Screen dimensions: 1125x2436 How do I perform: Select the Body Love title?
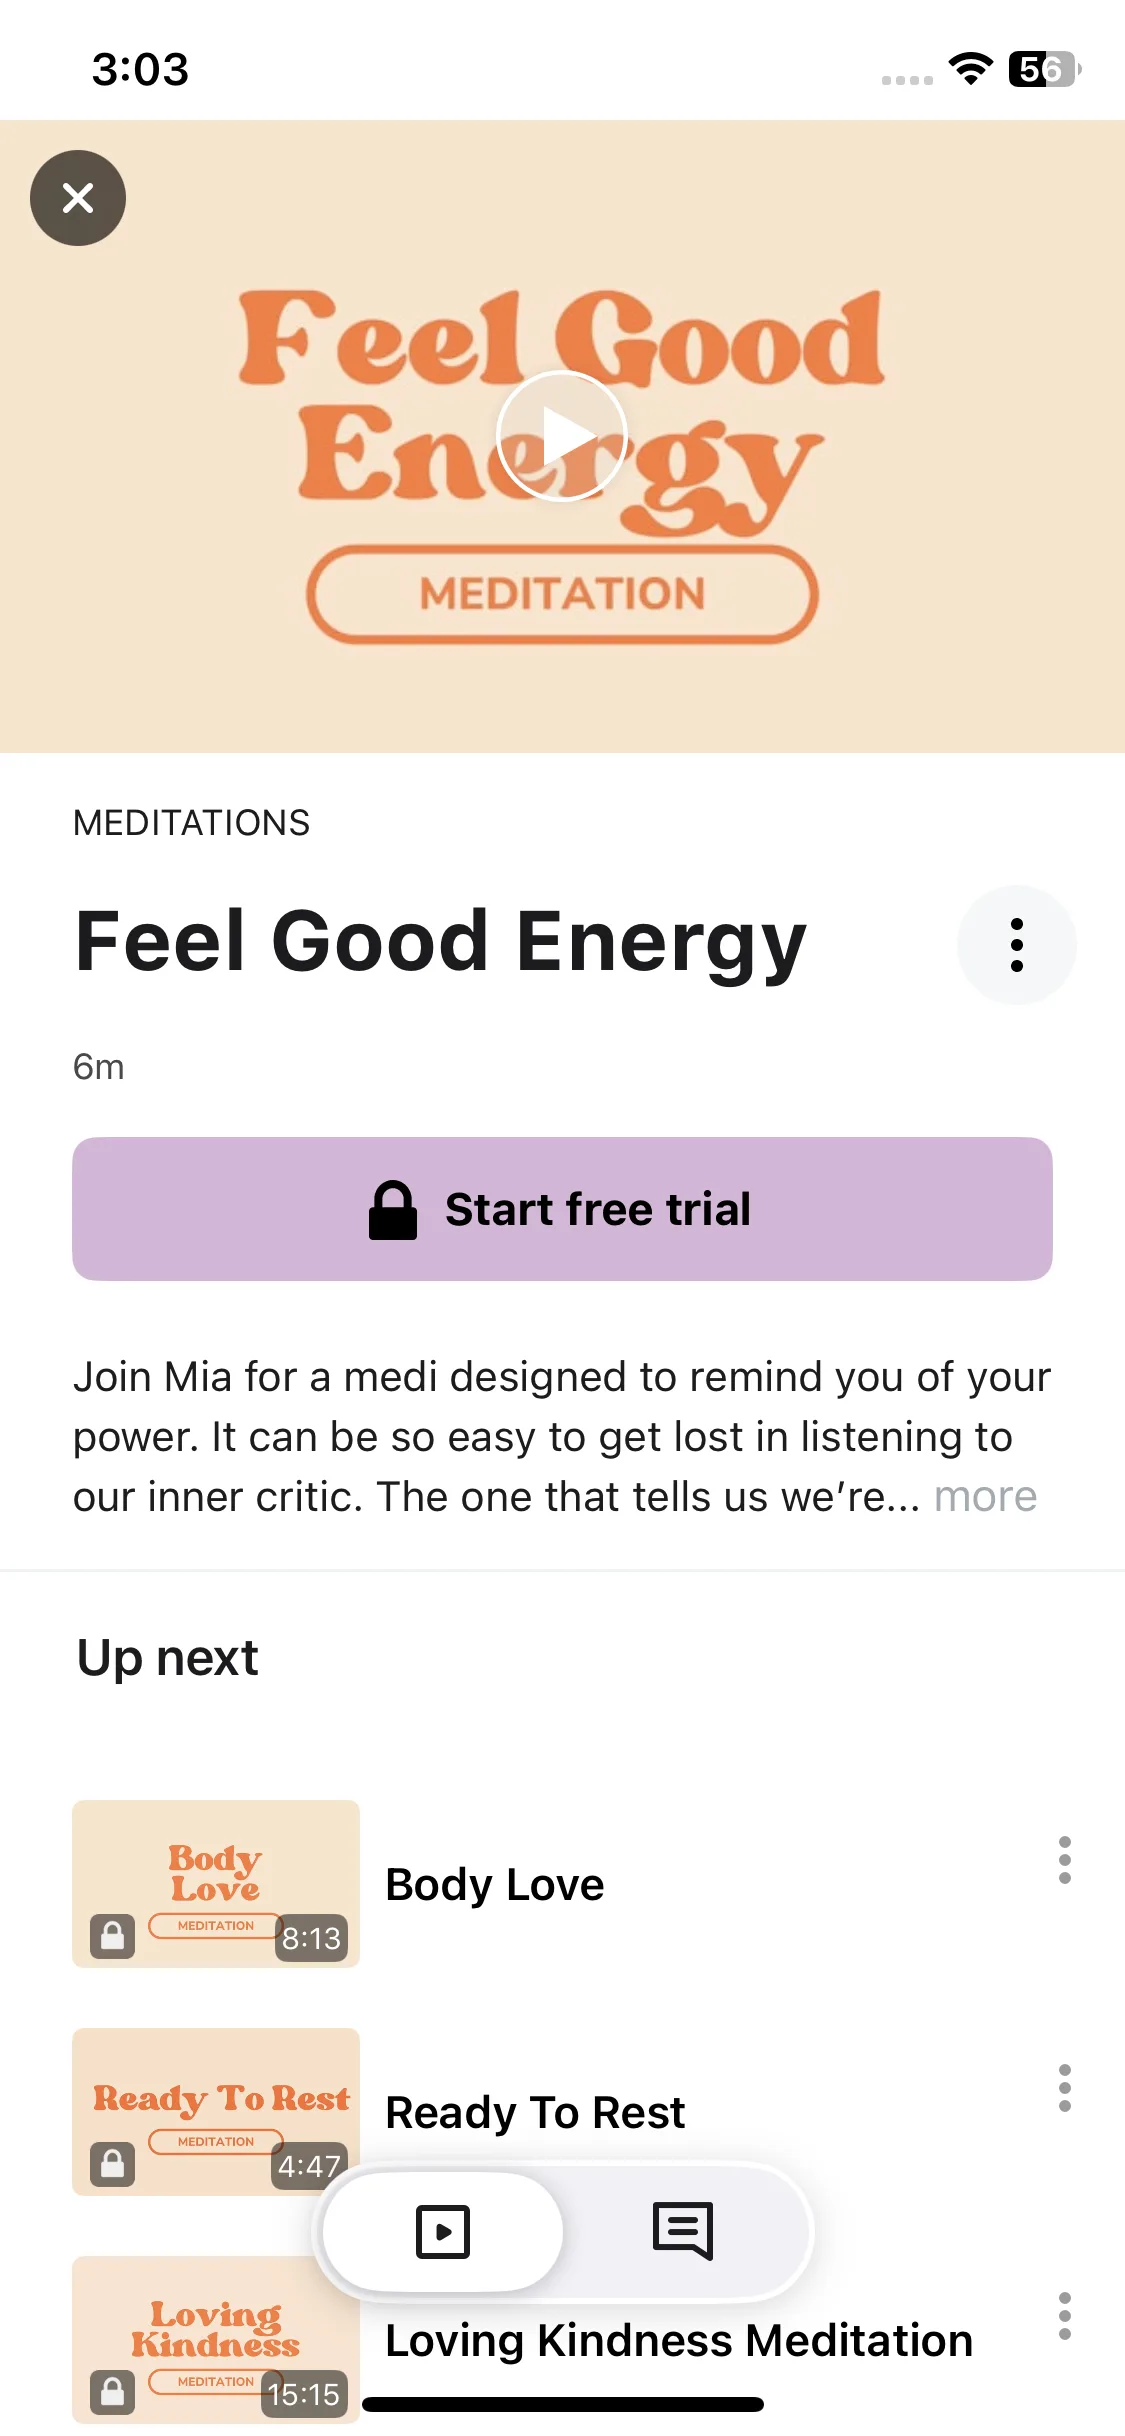(x=495, y=1885)
